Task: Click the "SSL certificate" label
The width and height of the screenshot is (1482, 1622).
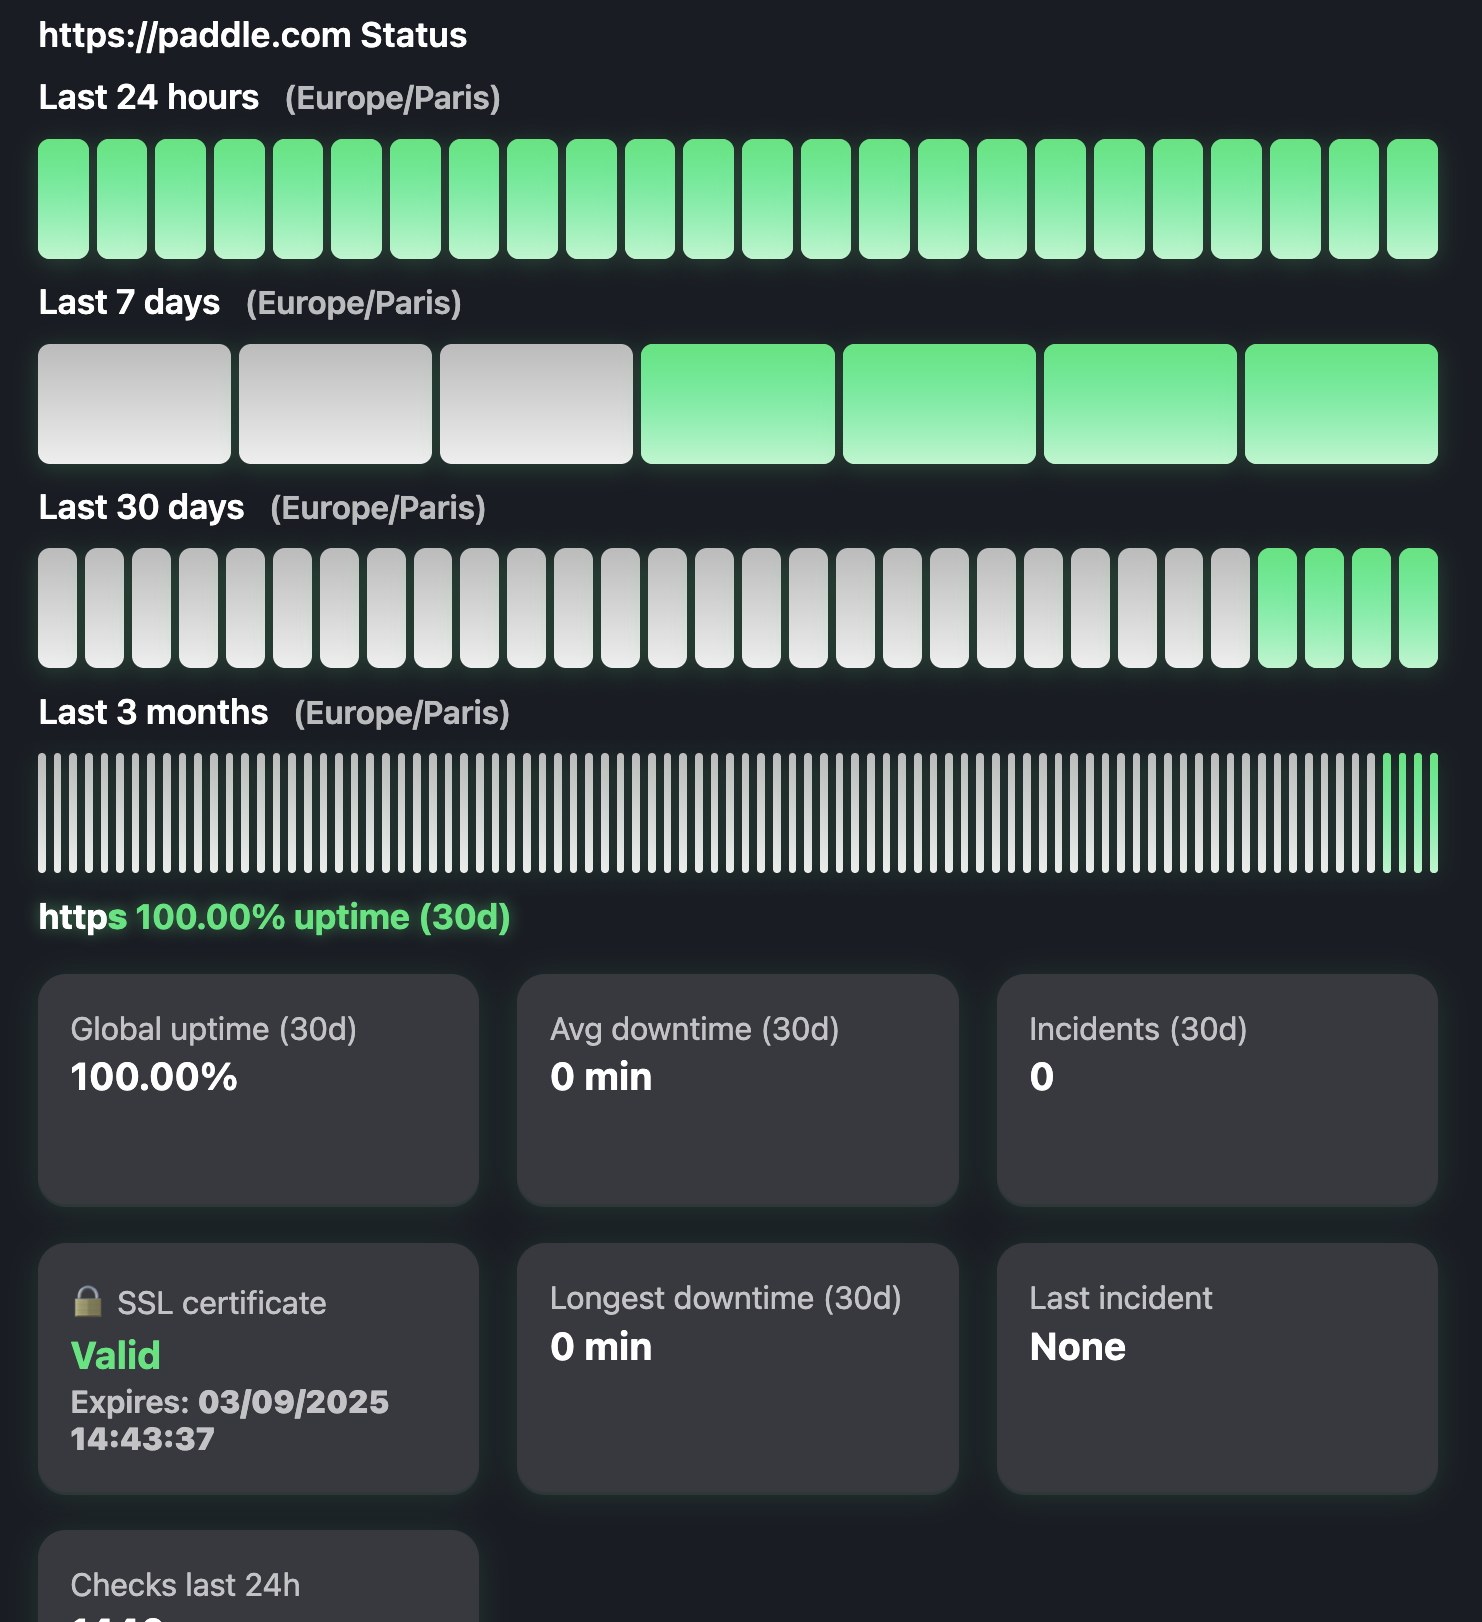Action: click(222, 1303)
